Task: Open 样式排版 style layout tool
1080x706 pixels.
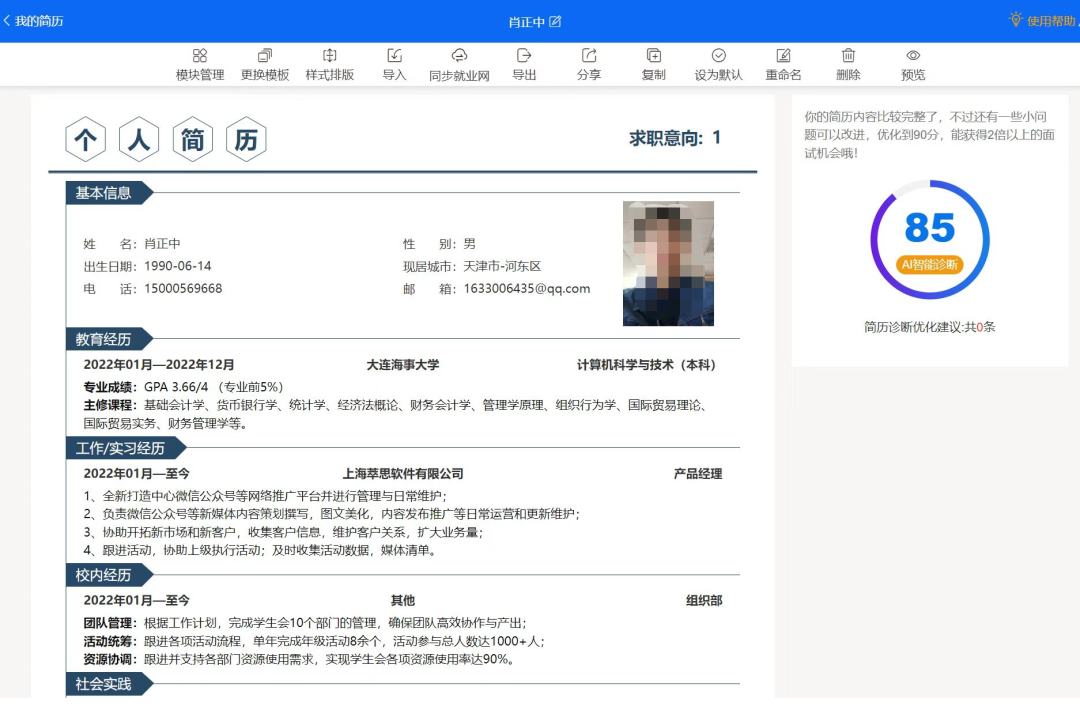Action: point(330,56)
